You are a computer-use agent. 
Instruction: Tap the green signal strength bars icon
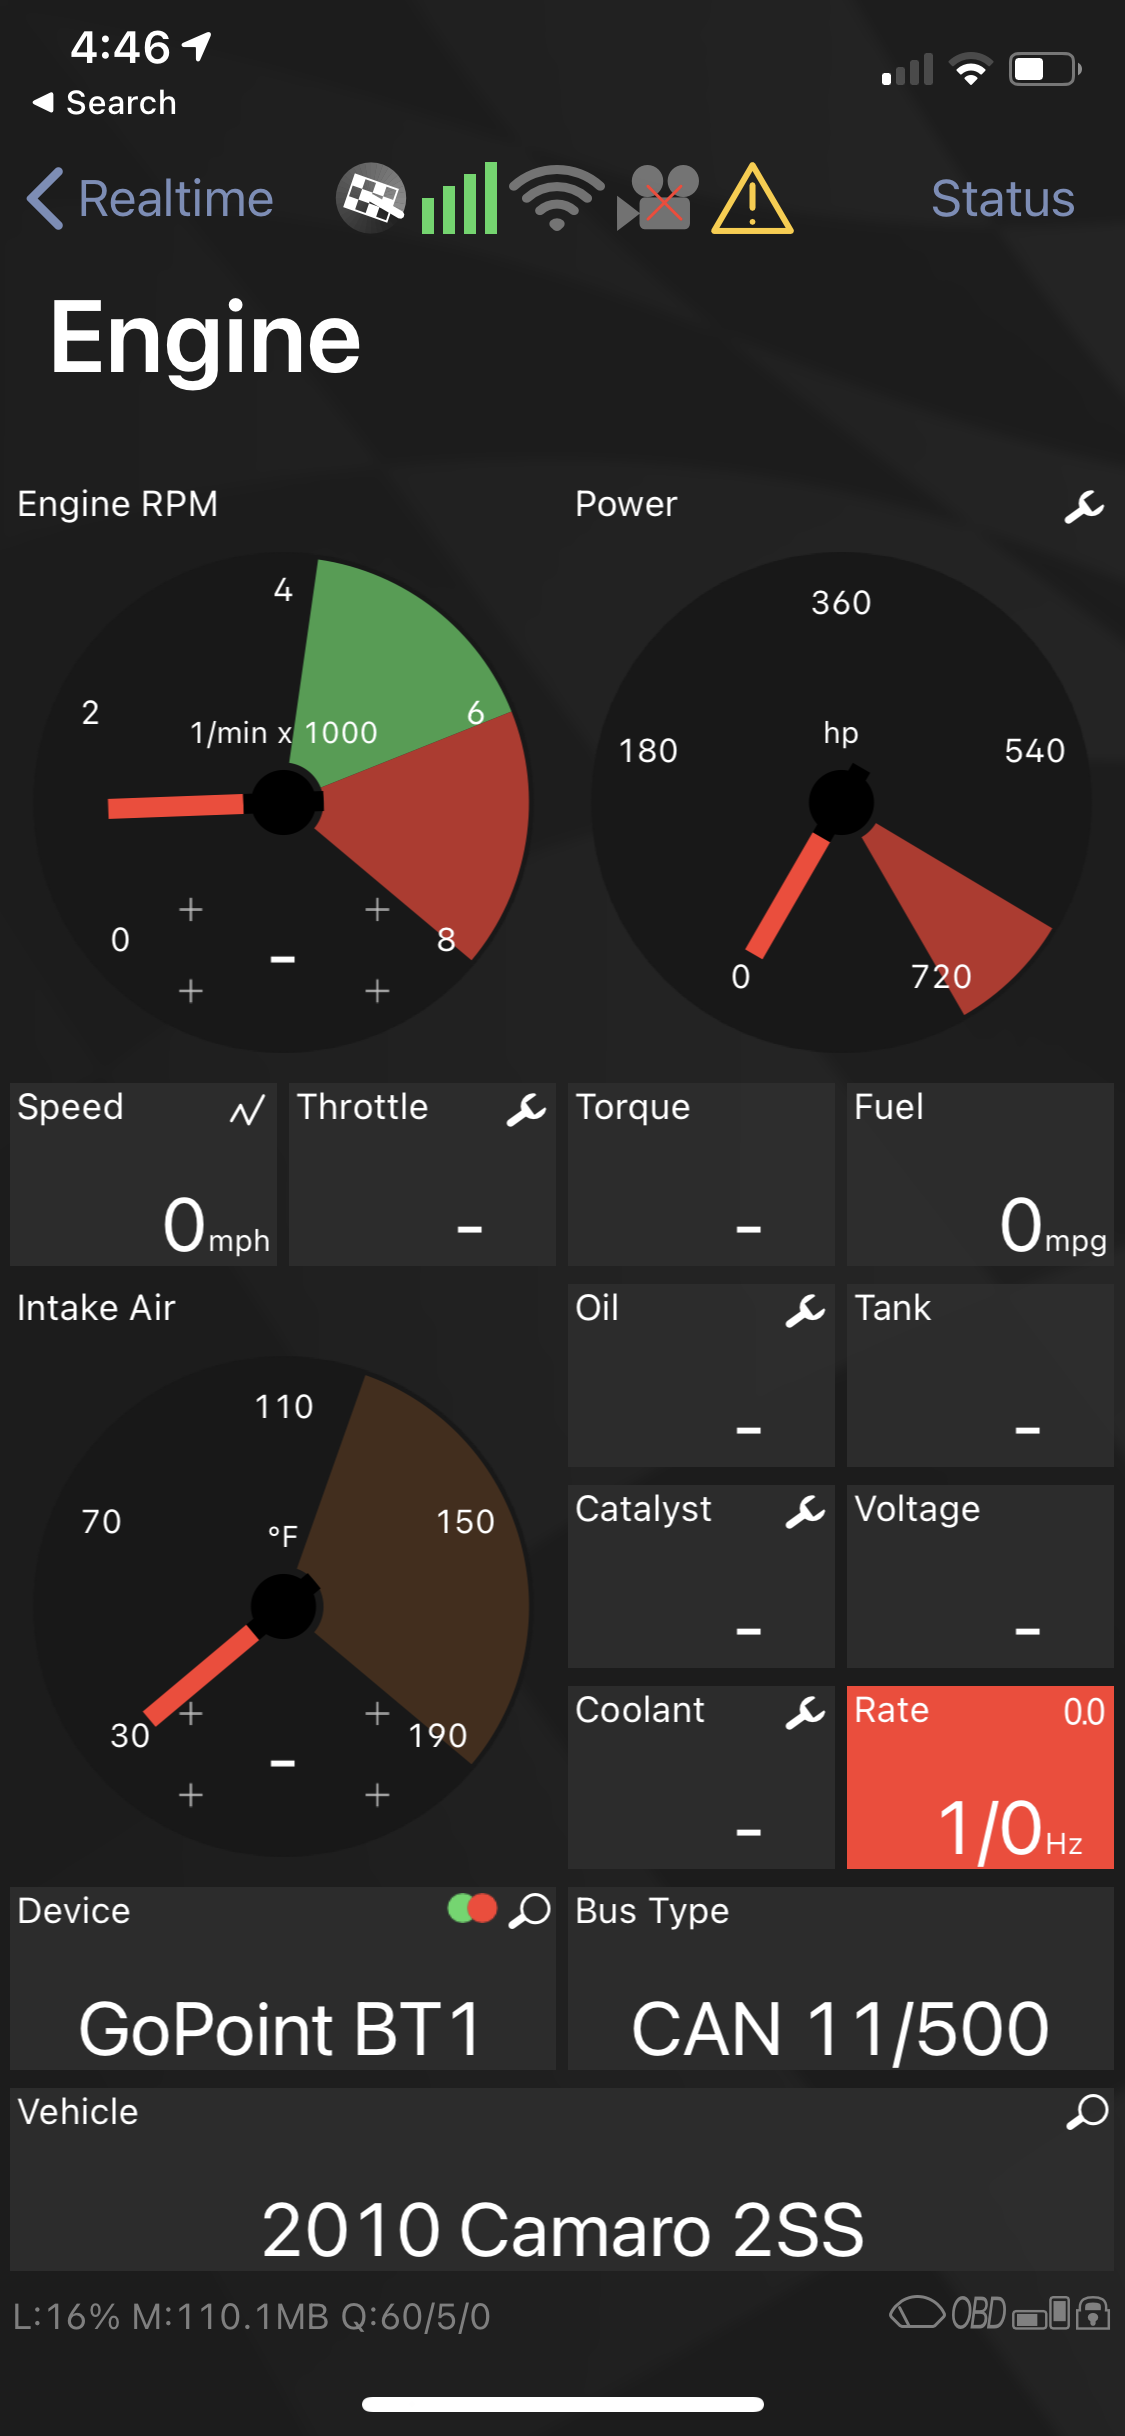(459, 198)
